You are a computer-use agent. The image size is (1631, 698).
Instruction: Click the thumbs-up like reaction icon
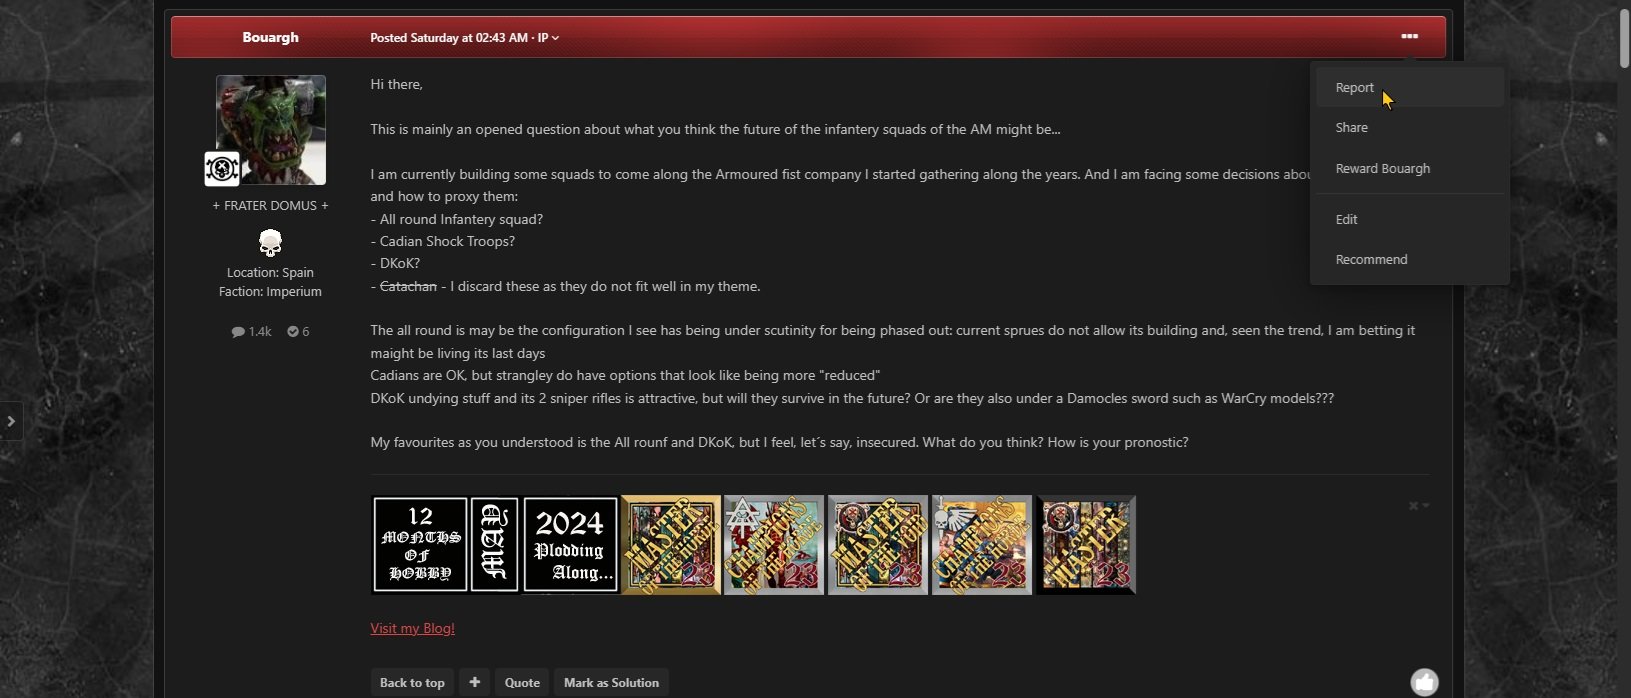[1424, 682]
